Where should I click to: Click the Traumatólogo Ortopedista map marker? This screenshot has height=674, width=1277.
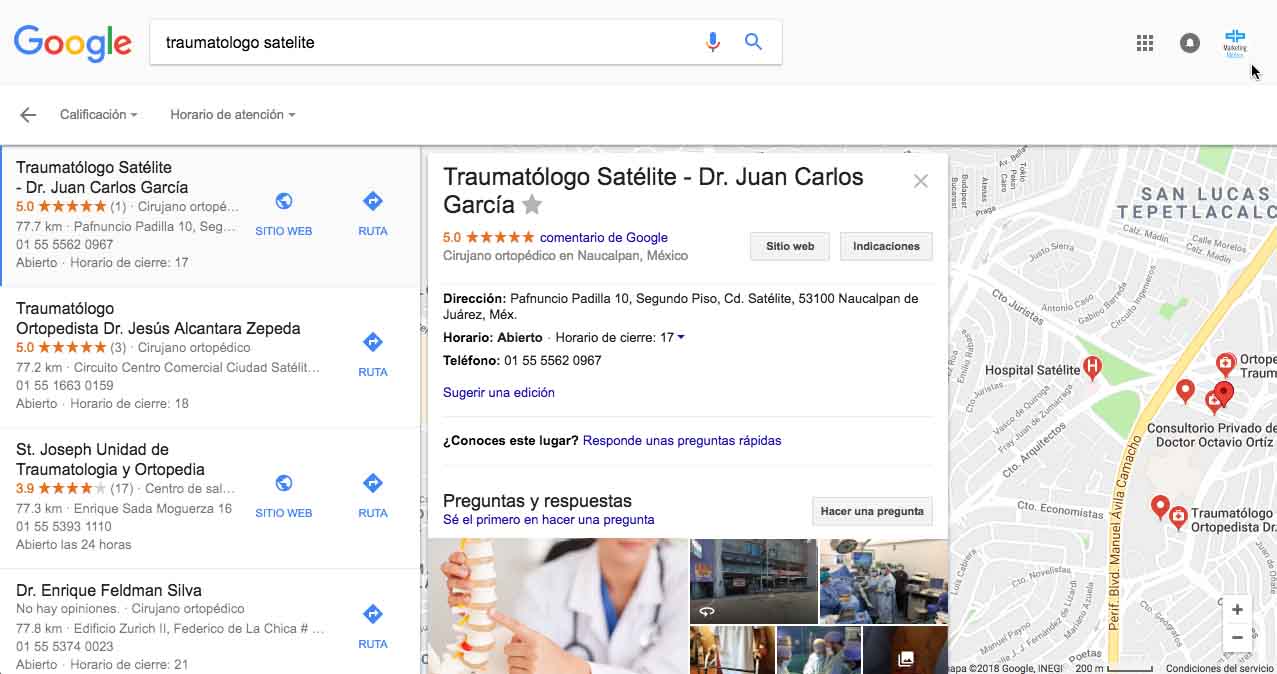[x=1178, y=517]
